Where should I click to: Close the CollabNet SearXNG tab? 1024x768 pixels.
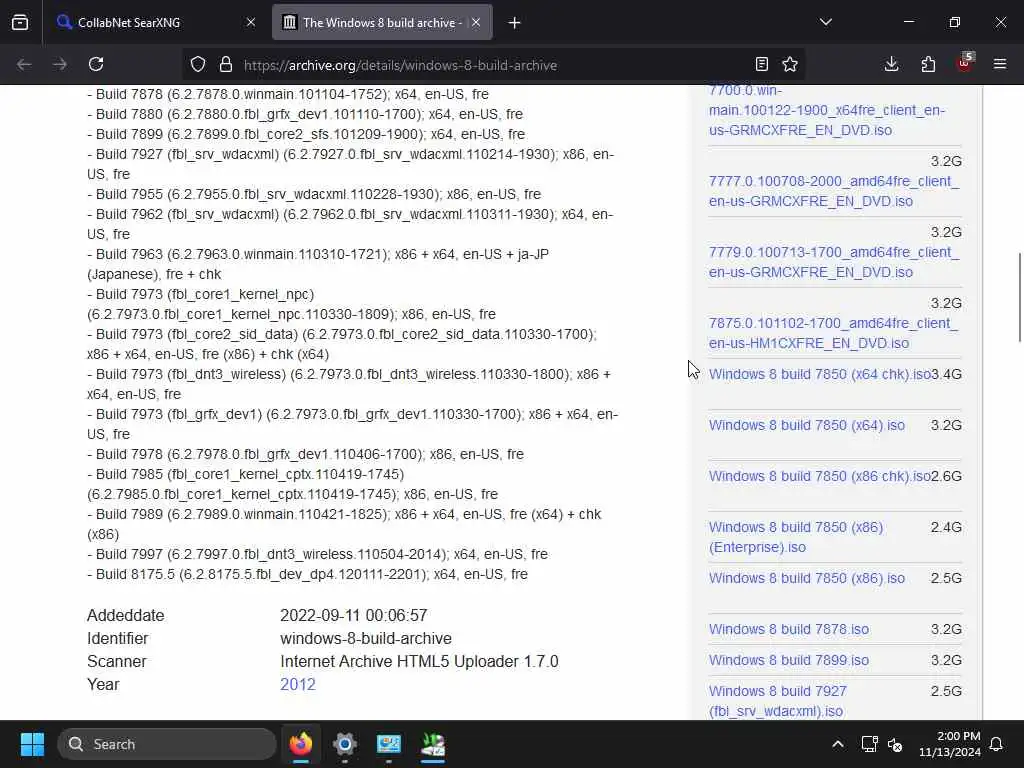[x=251, y=23]
